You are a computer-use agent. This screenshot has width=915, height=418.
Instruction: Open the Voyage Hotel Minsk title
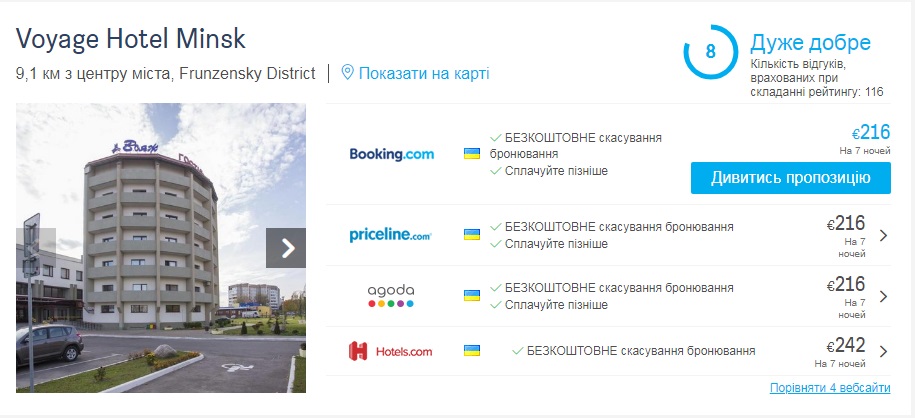click(131, 40)
